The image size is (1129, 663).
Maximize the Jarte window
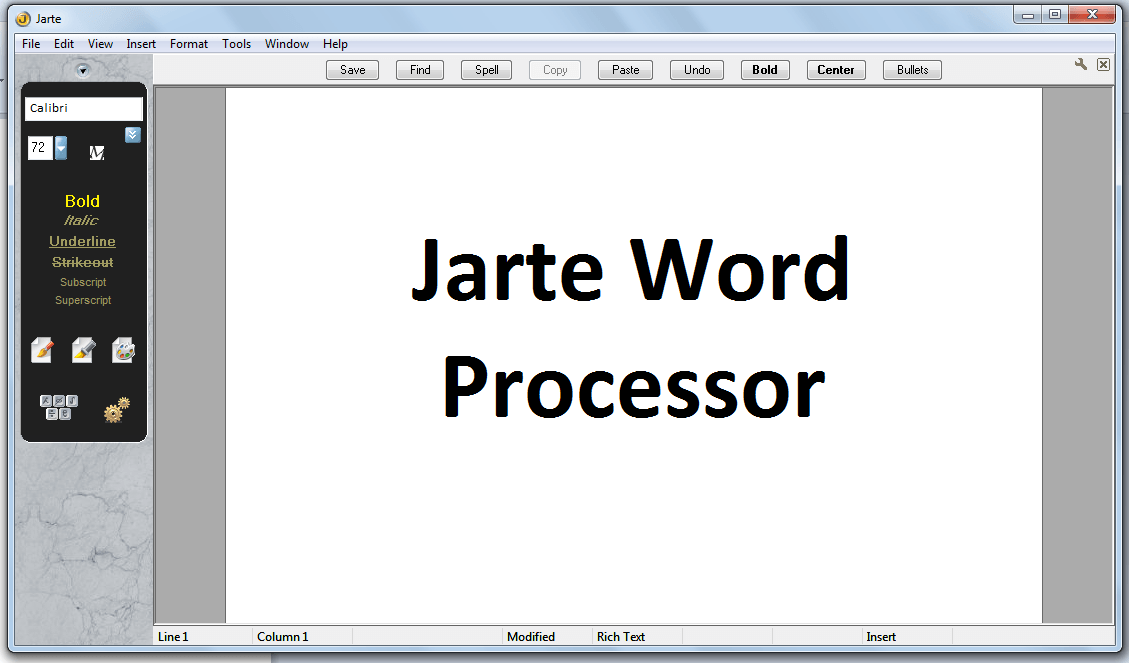point(1055,14)
